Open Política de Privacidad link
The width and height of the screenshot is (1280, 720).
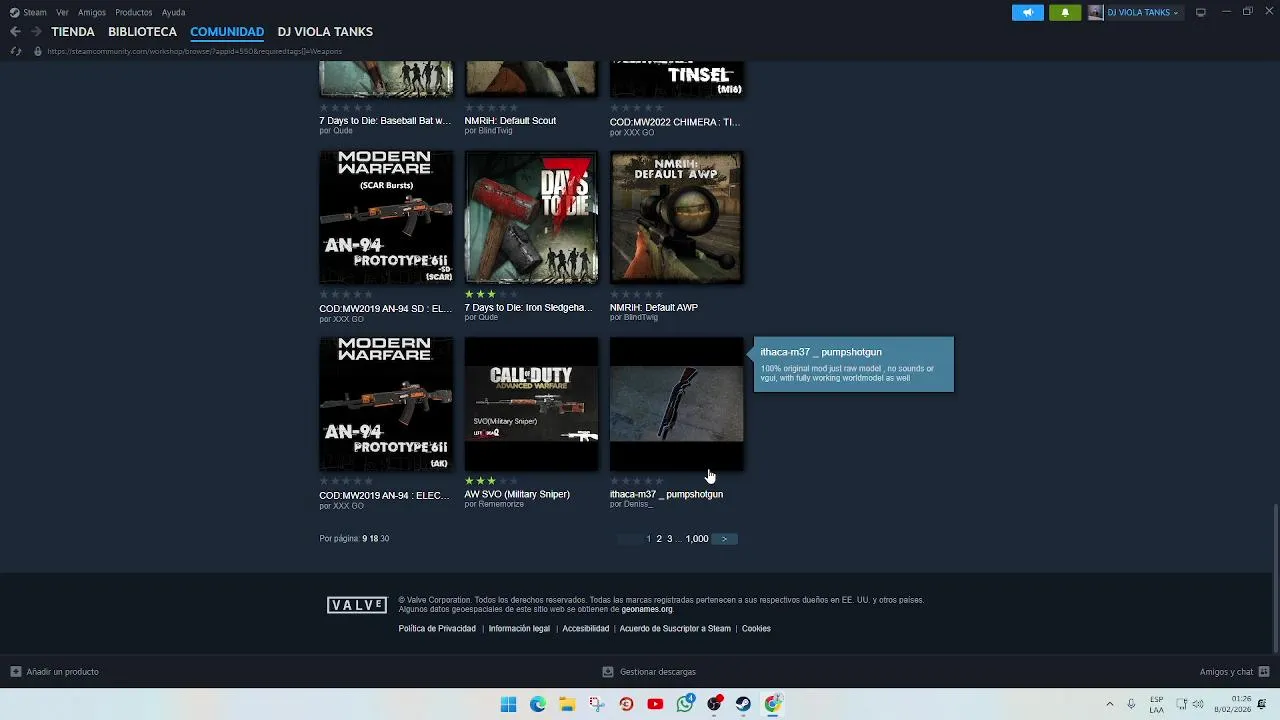pyautogui.click(x=437, y=629)
